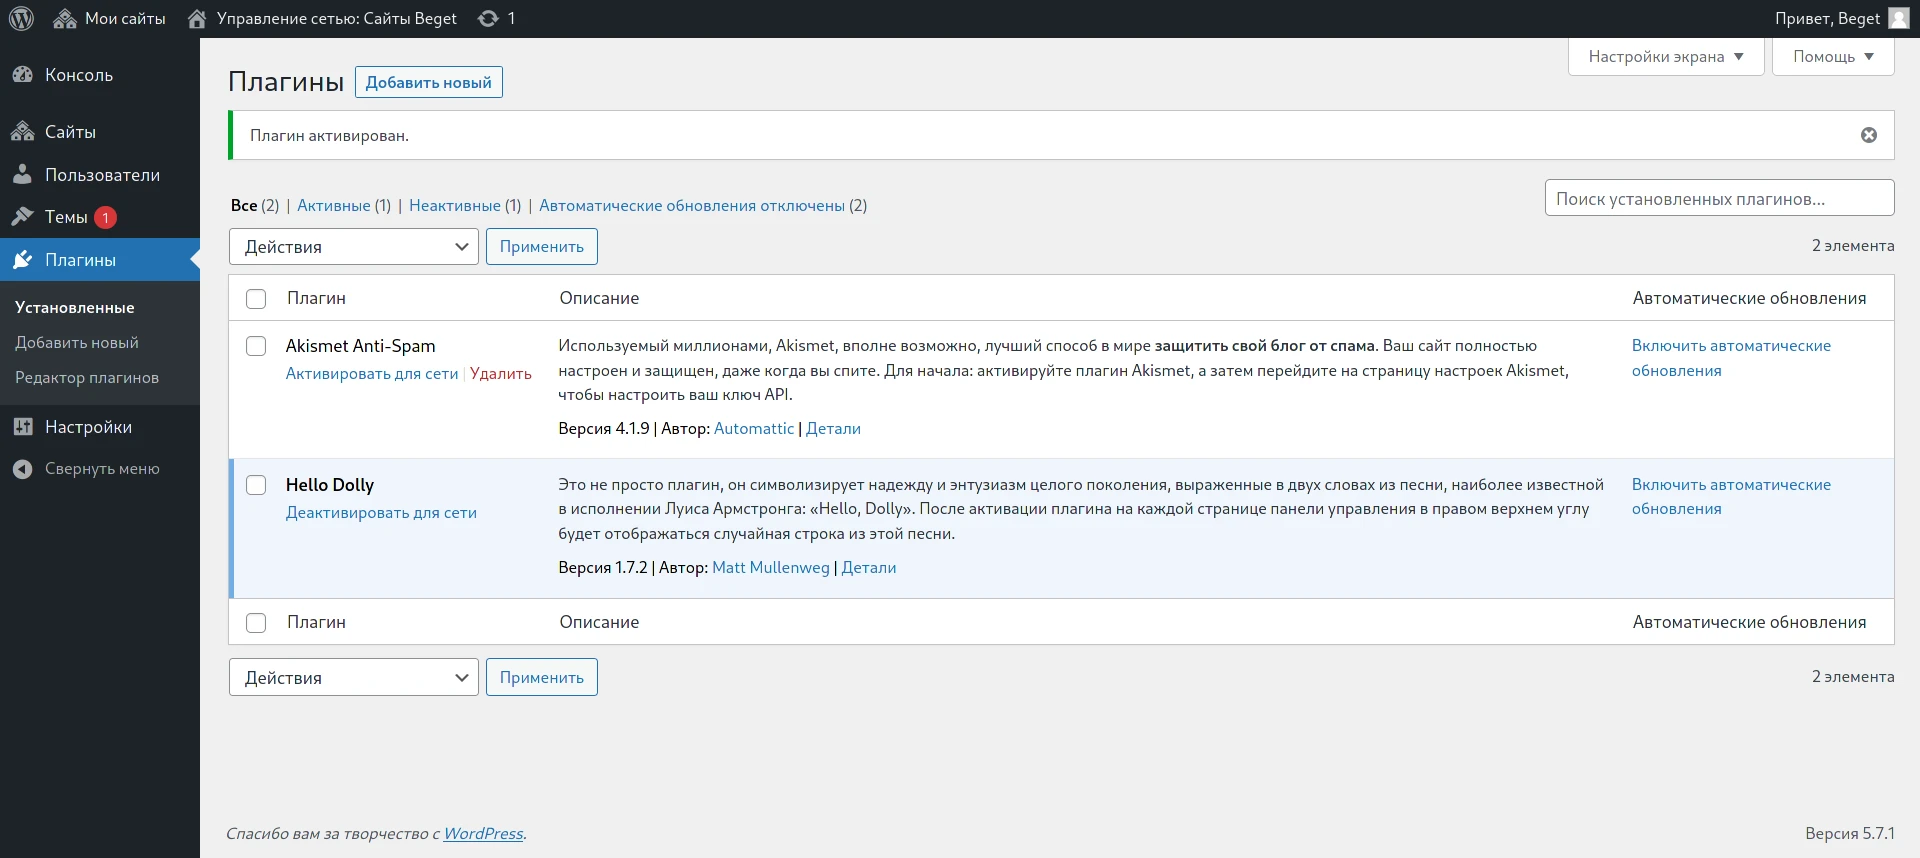Viewport: 1920px width, 858px height.
Task: Click the Консоль dashboard icon
Action: tap(22, 75)
